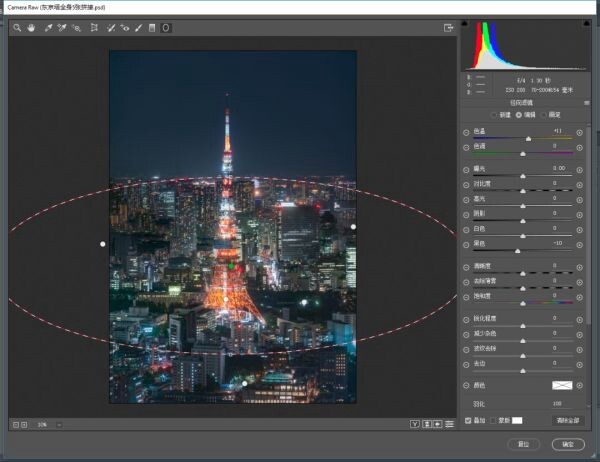Select the Color Sampler tool

[62, 28]
